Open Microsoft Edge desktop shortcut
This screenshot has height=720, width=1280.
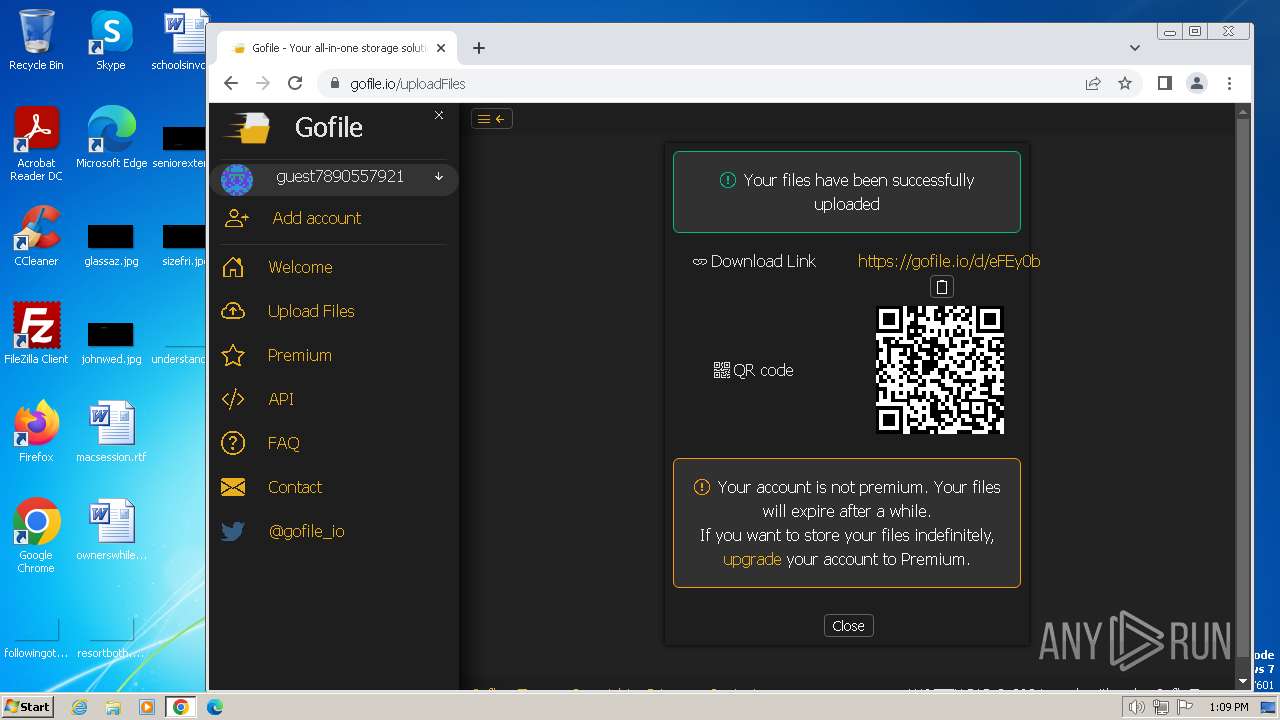[111, 138]
